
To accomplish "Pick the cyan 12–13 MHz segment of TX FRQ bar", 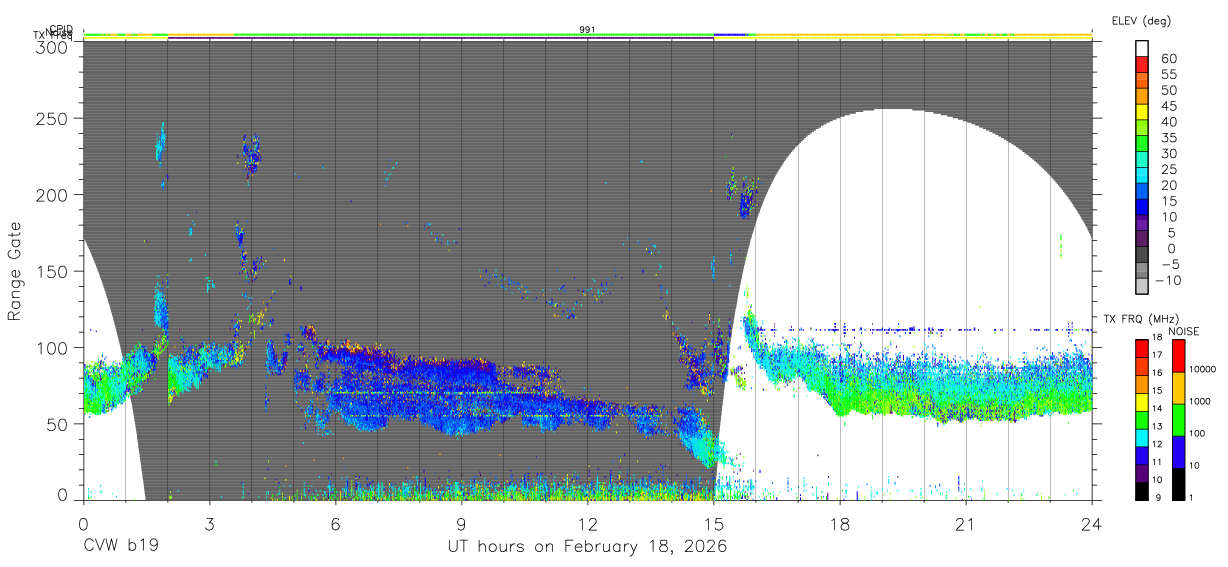I will (x=1140, y=436).
